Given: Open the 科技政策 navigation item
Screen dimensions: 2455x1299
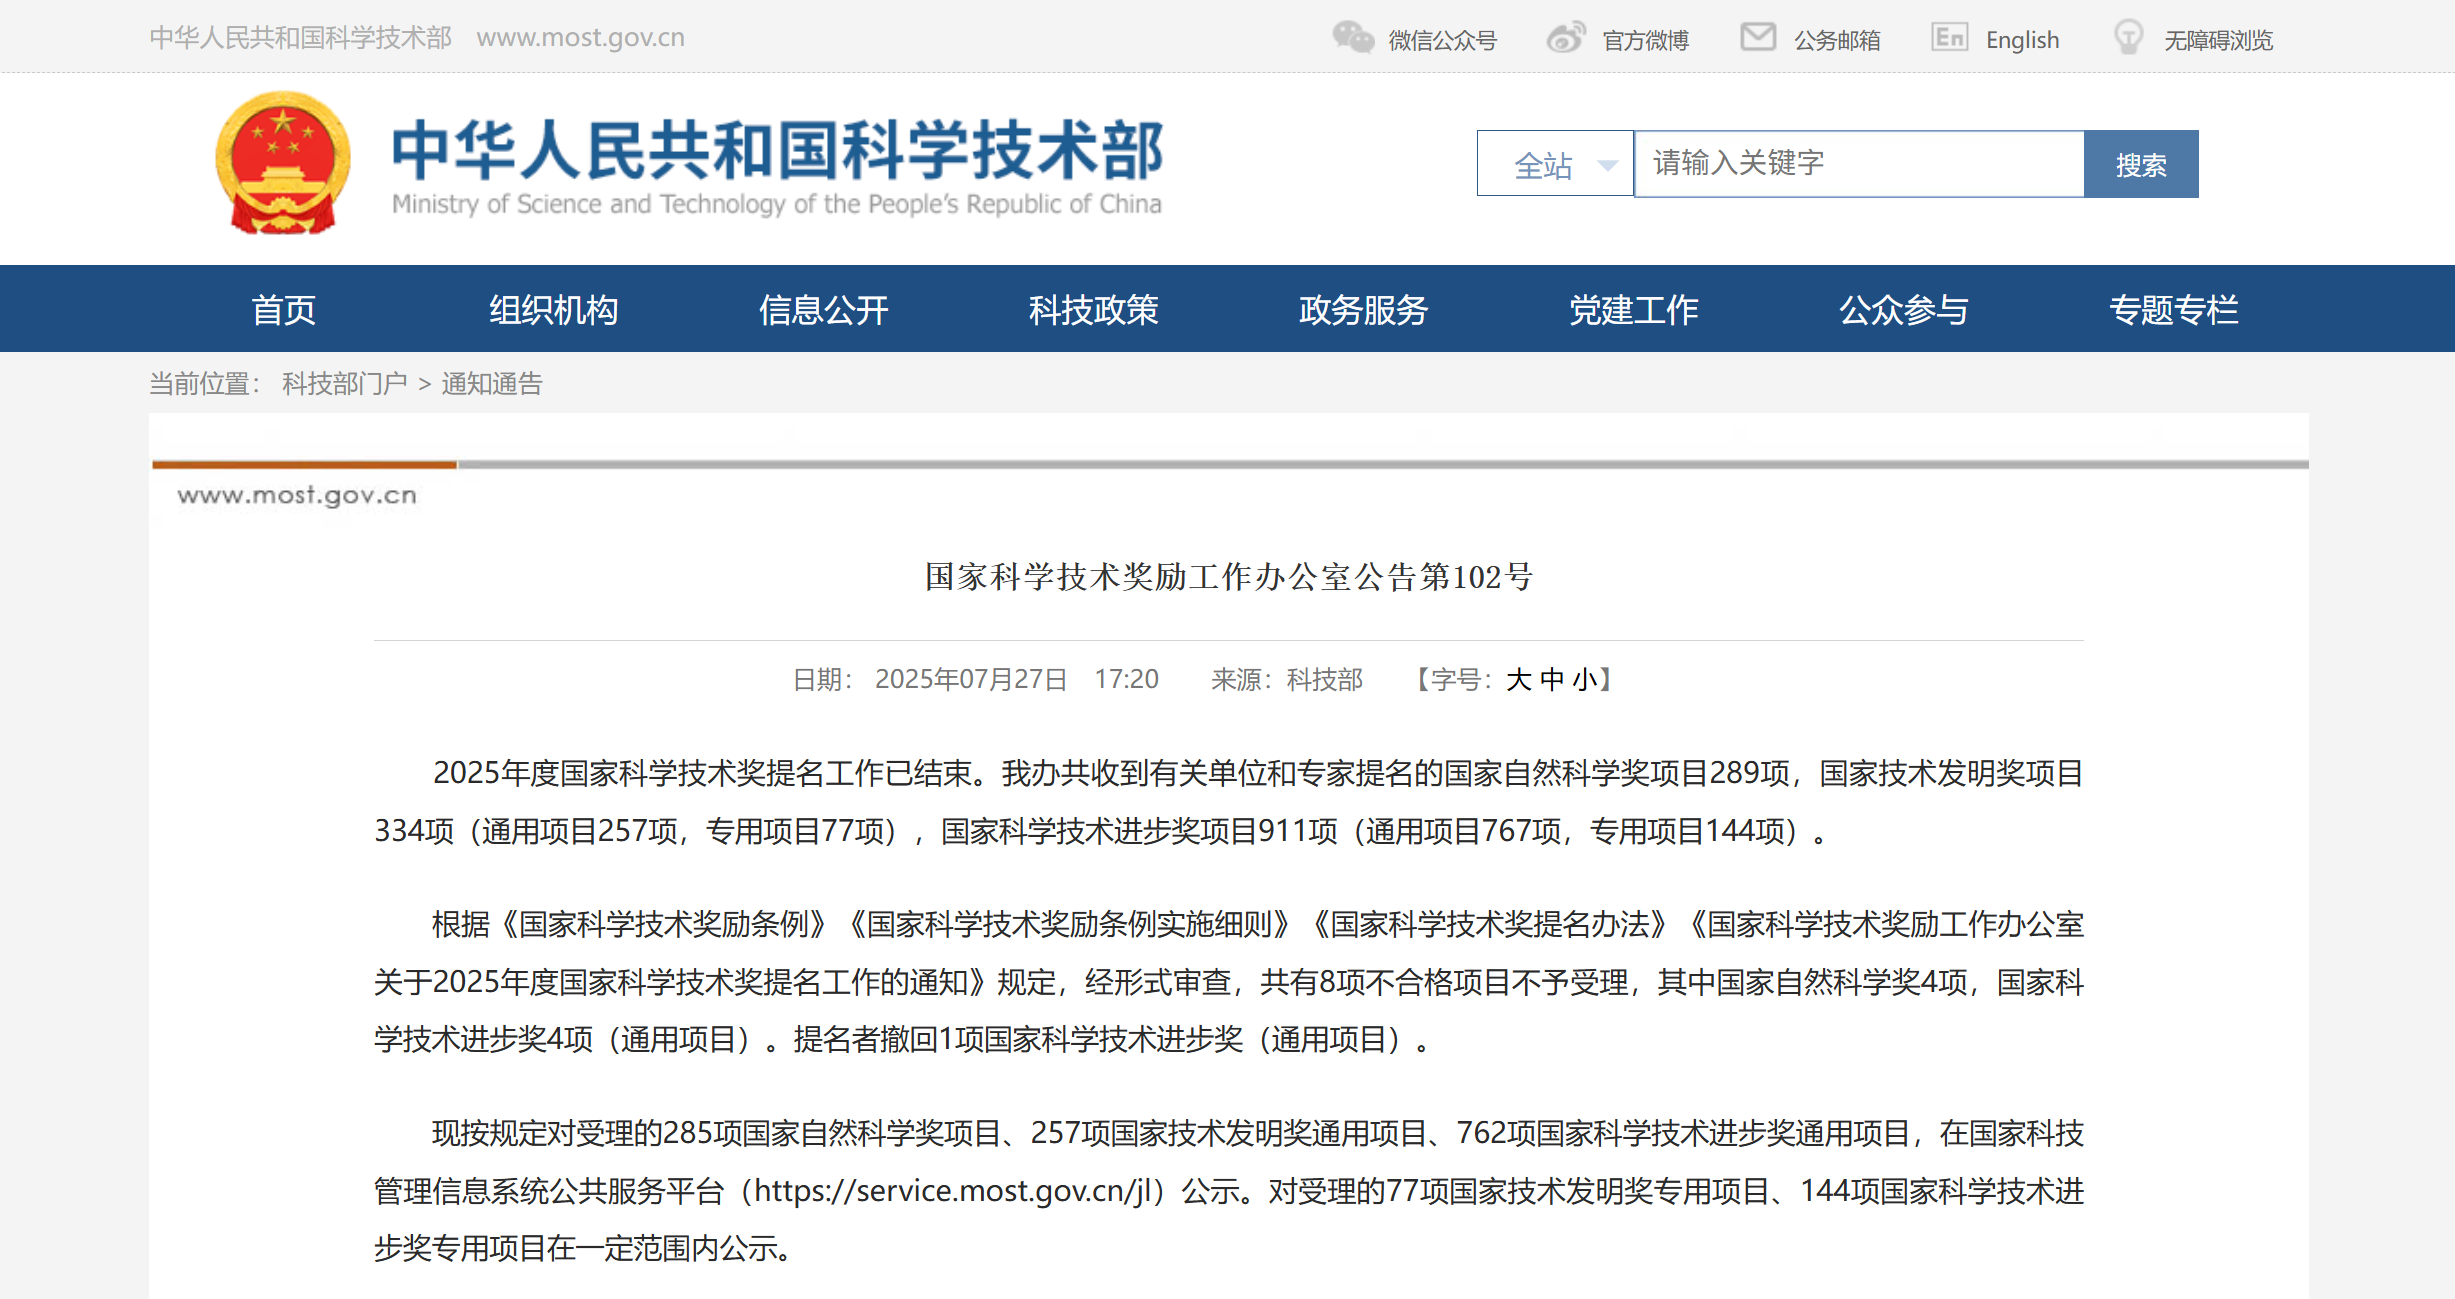Looking at the screenshot, I should pyautogui.click(x=1093, y=310).
